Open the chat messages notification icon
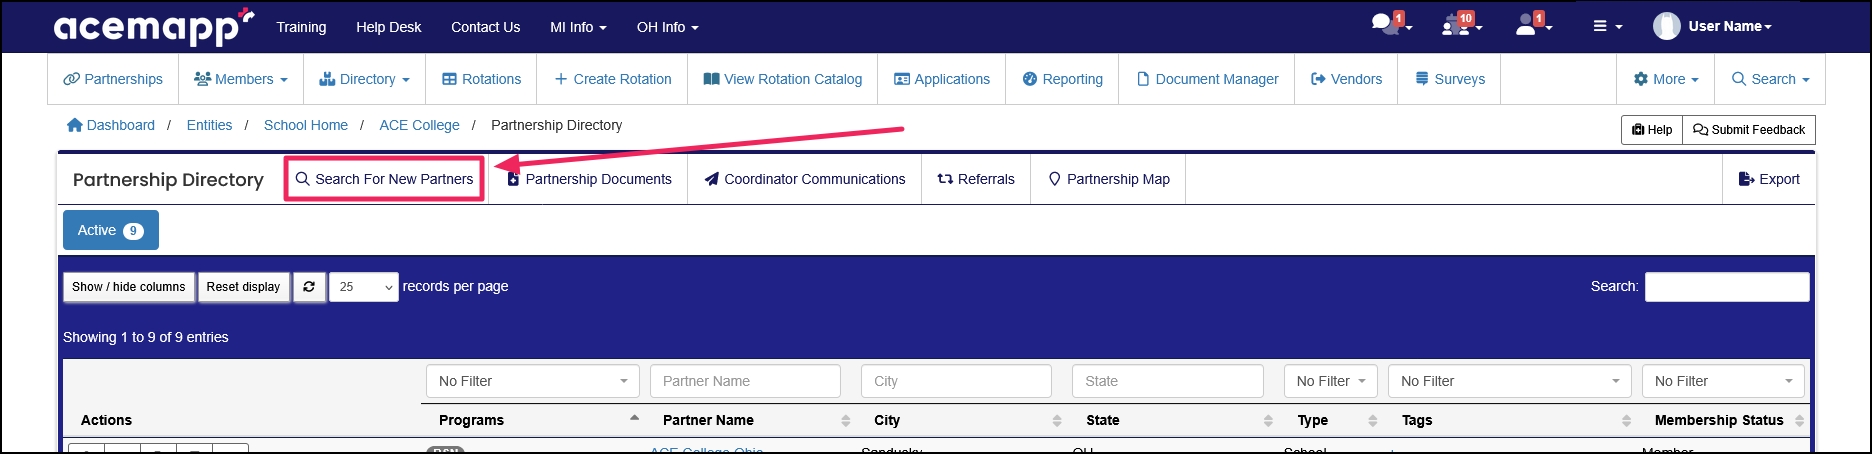 click(x=1391, y=24)
